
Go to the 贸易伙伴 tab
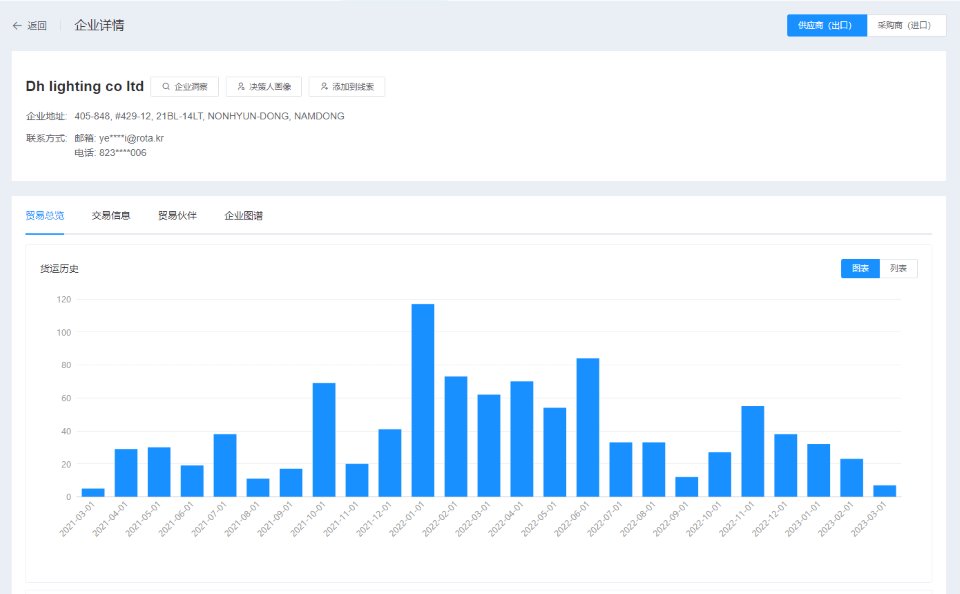pyautogui.click(x=177, y=215)
